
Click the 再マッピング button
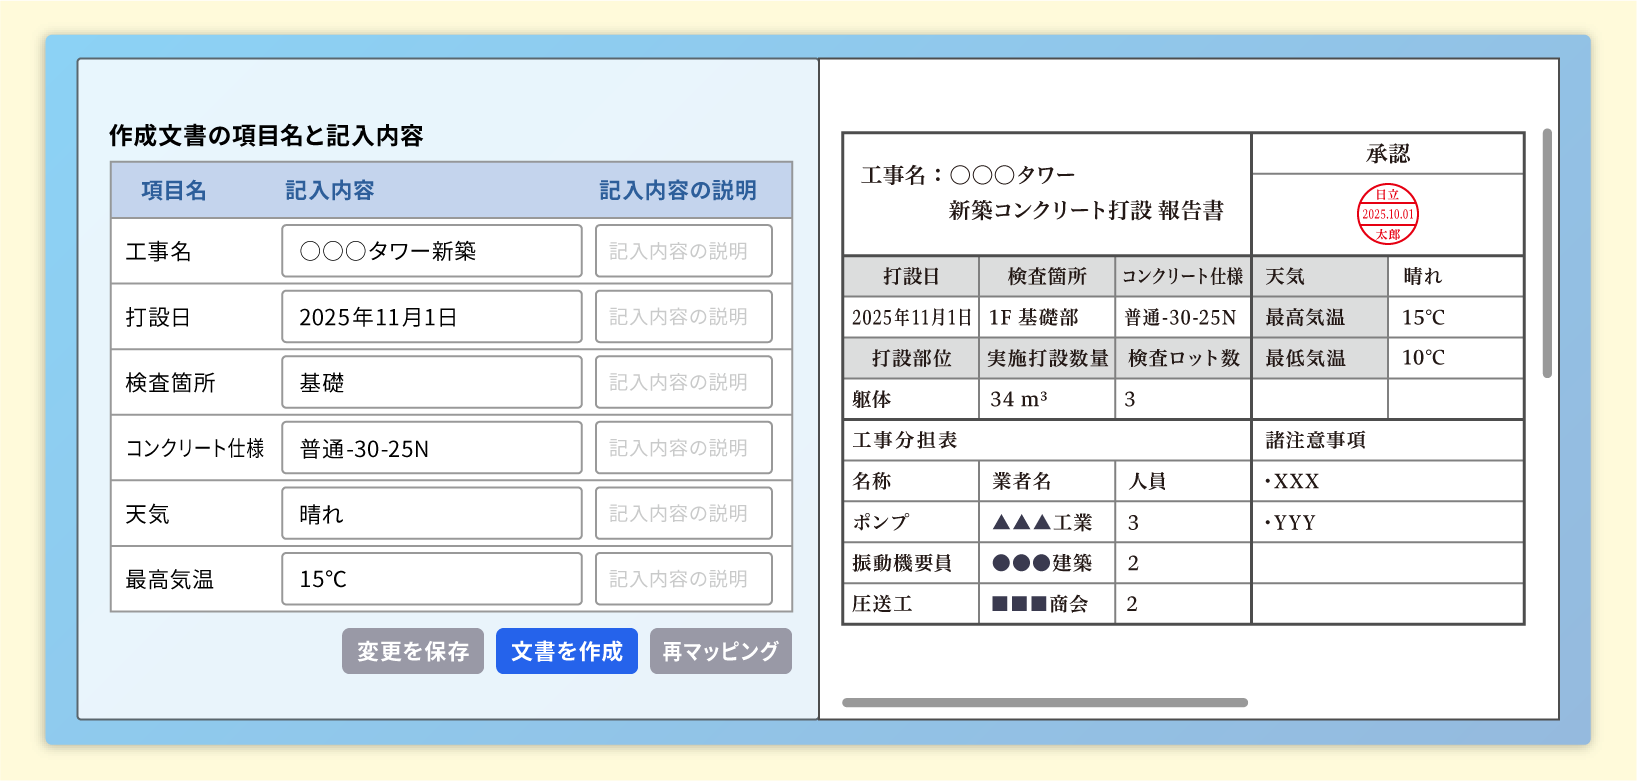point(721,651)
